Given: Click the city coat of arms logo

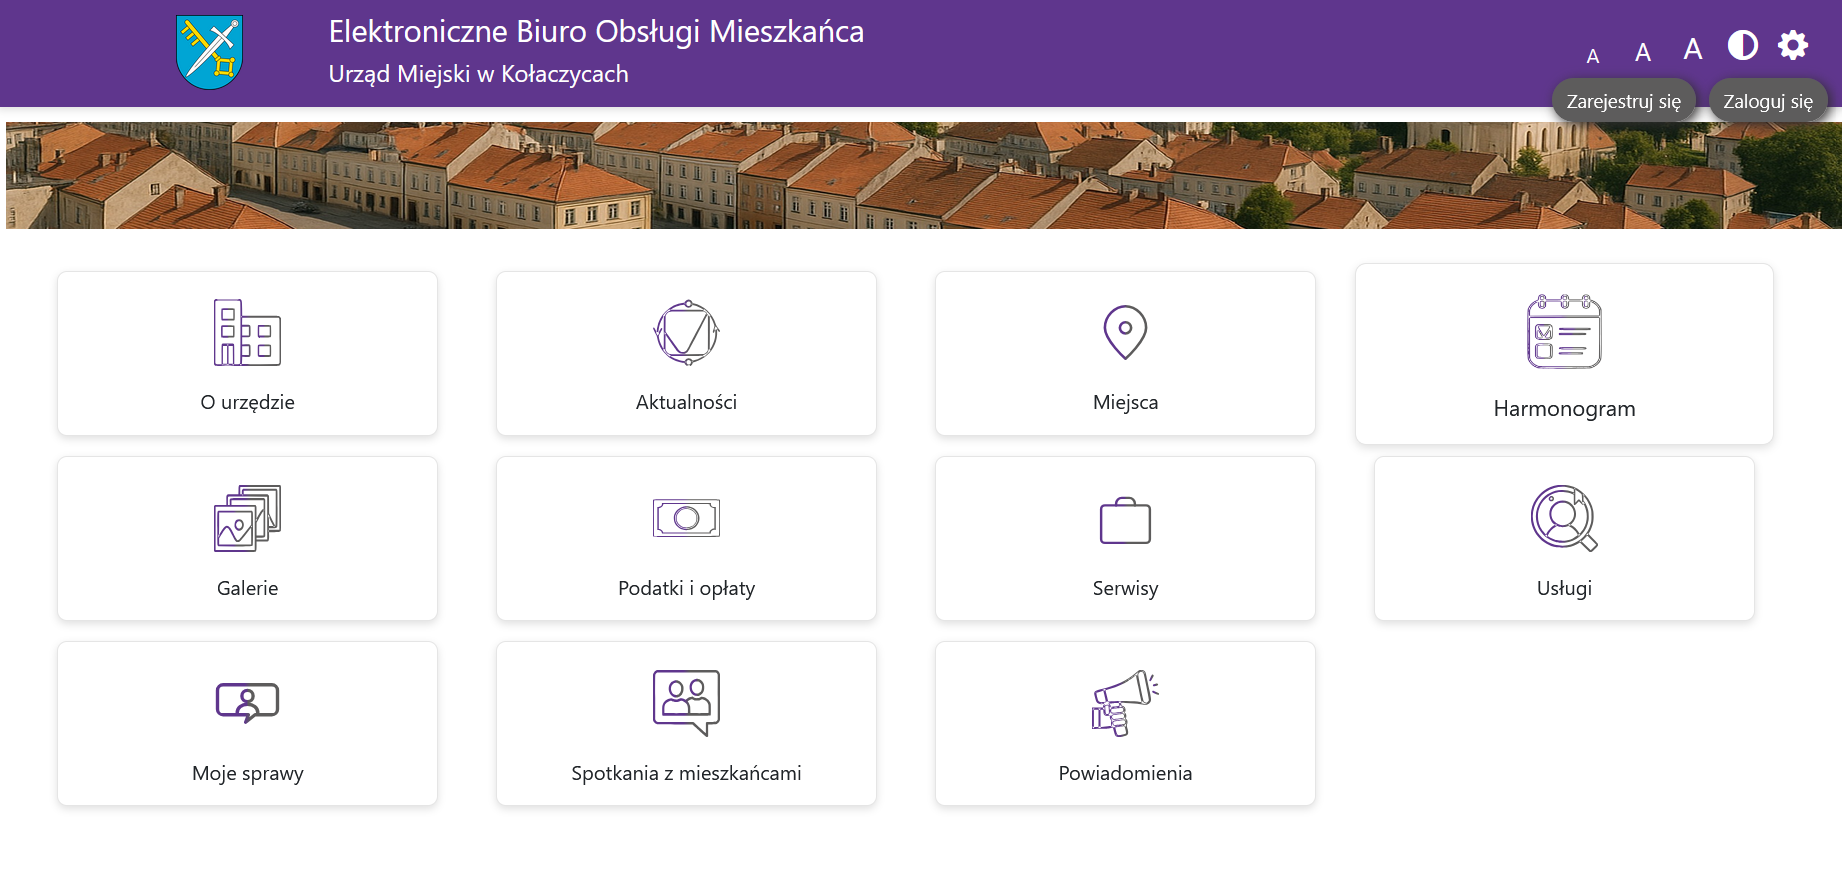Looking at the screenshot, I should [x=209, y=52].
